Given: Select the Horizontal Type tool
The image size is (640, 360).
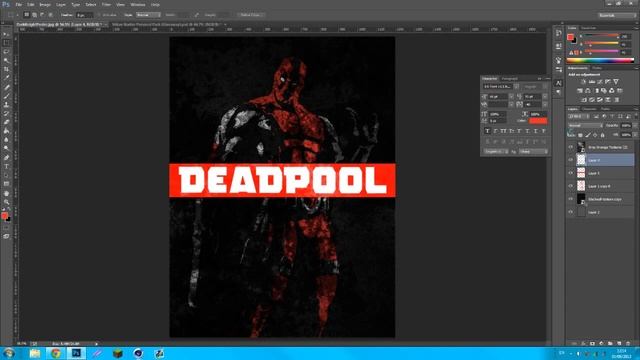Looking at the screenshot, I should 6,166.
